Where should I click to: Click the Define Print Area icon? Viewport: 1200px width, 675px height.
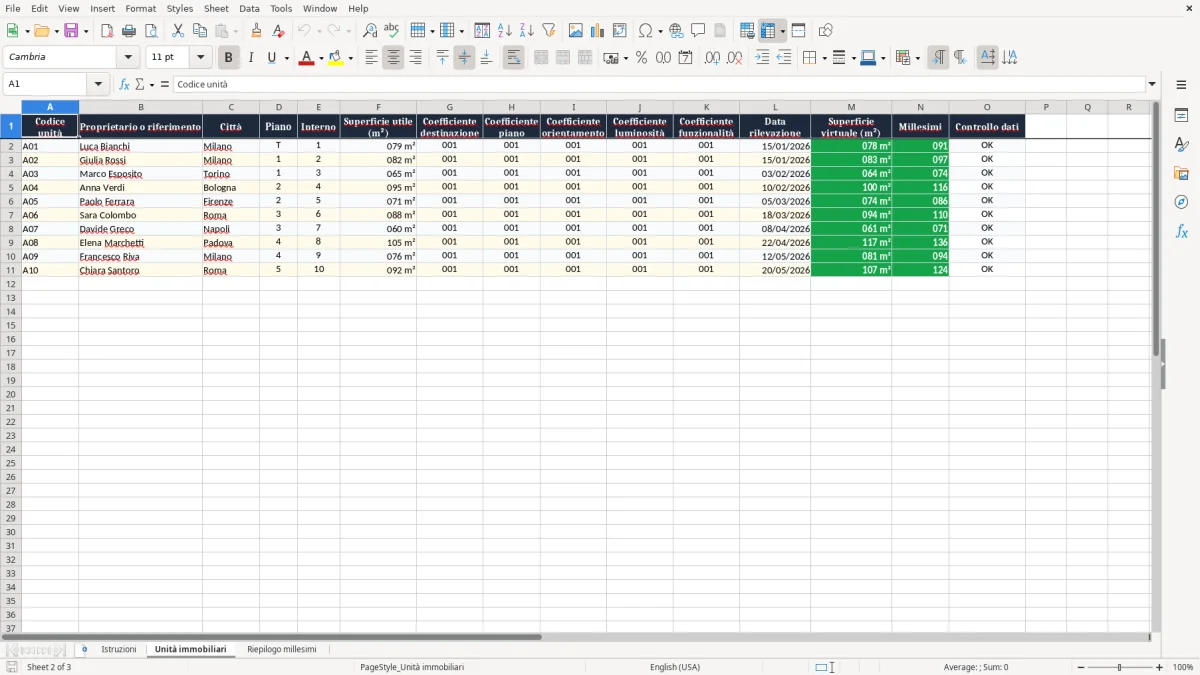click(747, 31)
